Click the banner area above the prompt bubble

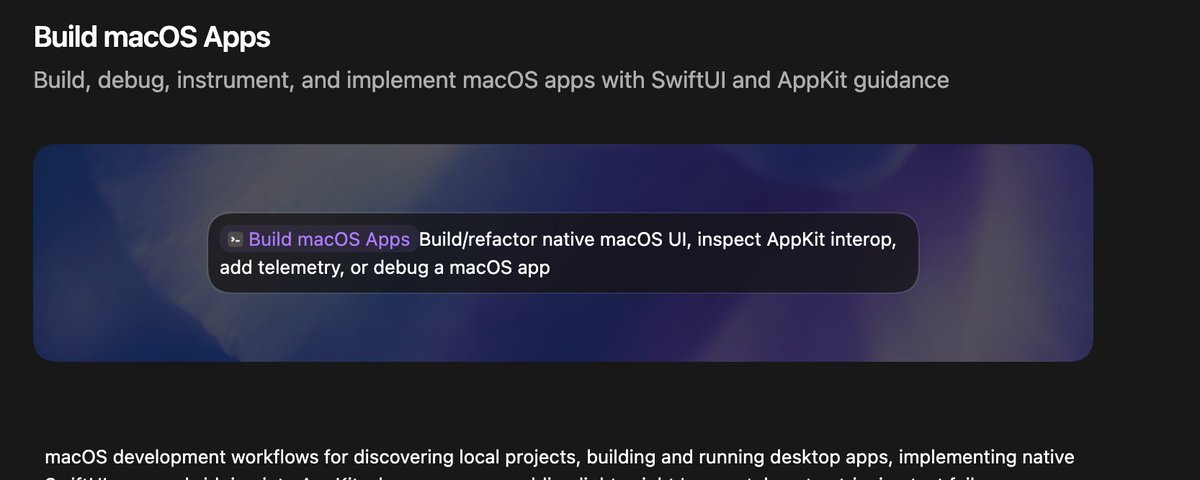(x=563, y=178)
